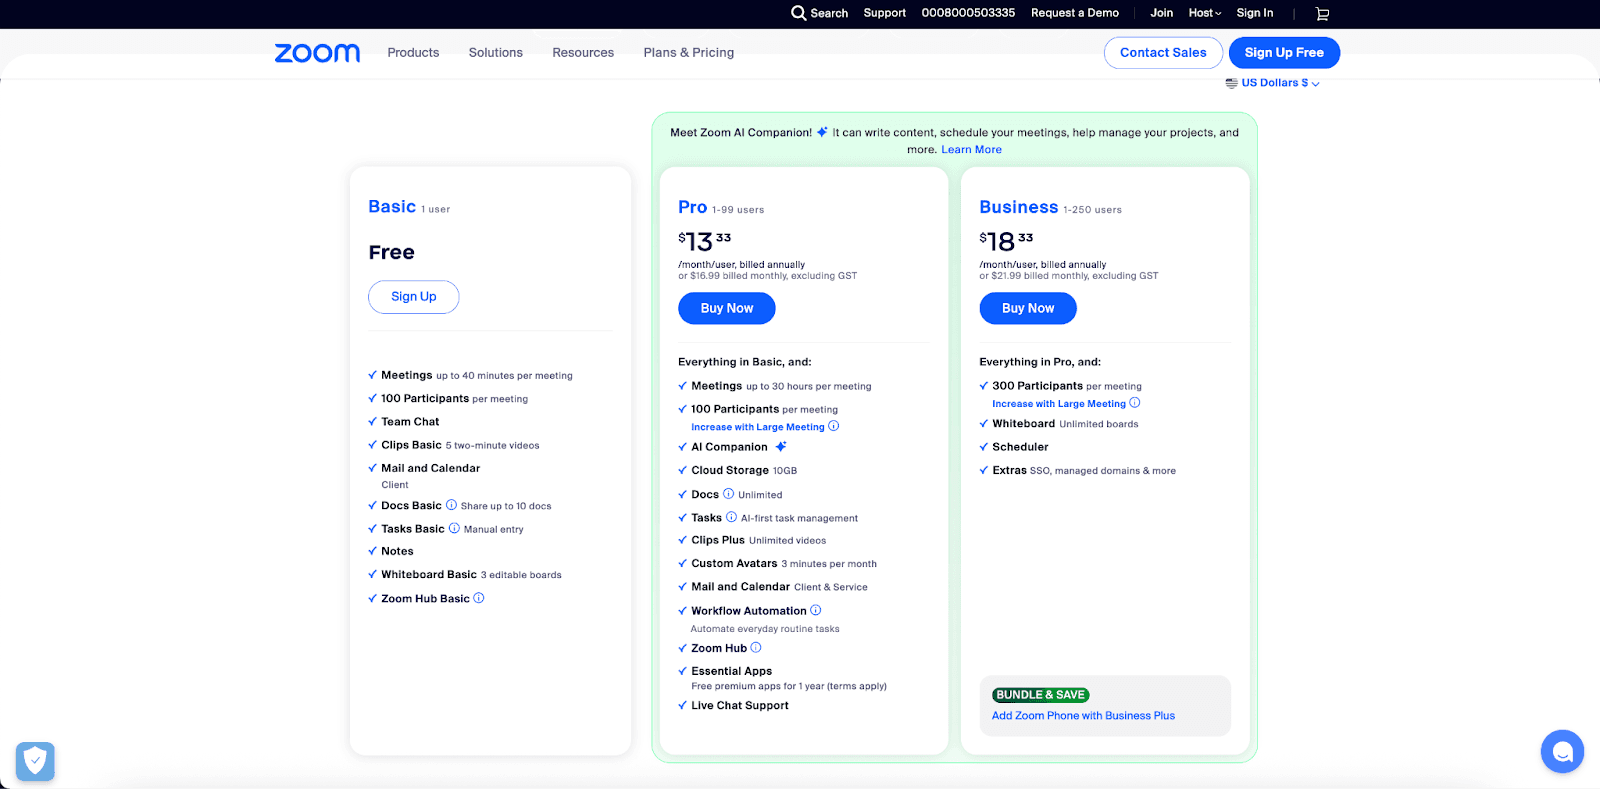
Task: Click Learn More in AI Companion banner
Action: (x=971, y=150)
